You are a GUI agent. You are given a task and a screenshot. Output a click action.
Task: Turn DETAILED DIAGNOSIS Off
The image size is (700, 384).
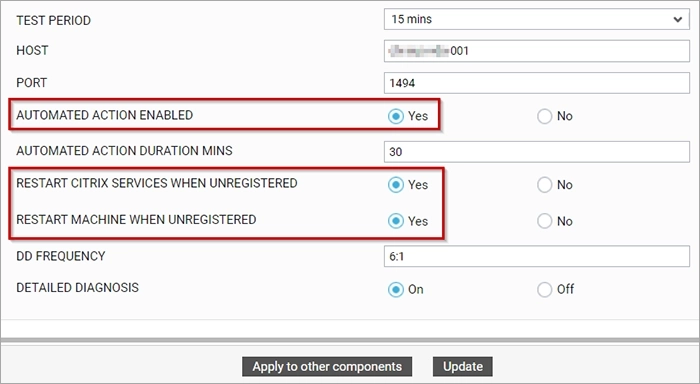[x=545, y=289]
